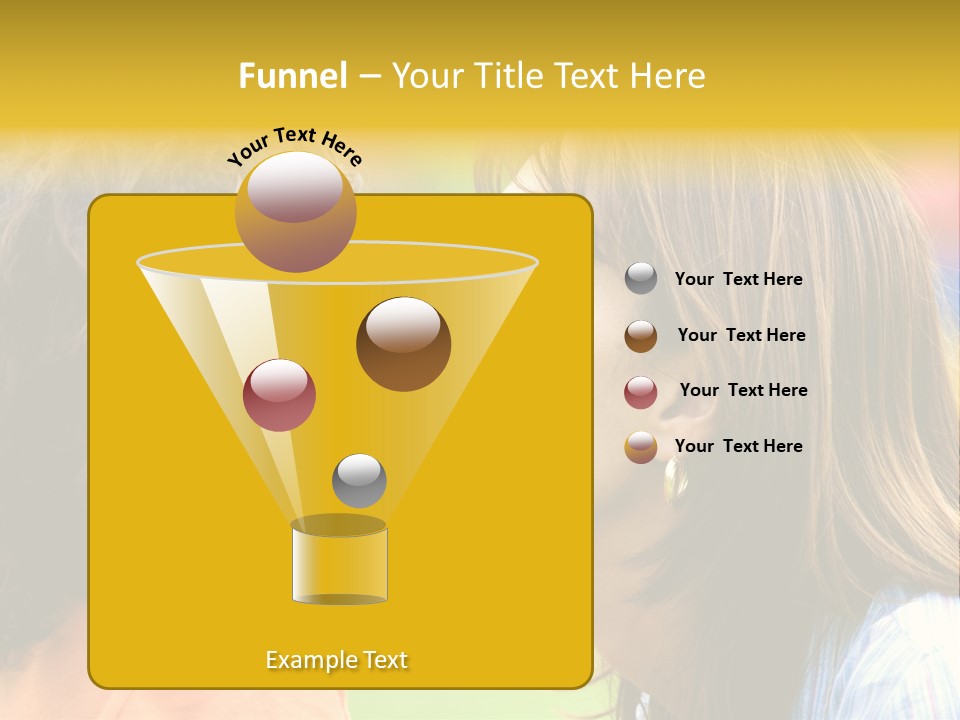Click the "Example Text" caption

click(336, 660)
